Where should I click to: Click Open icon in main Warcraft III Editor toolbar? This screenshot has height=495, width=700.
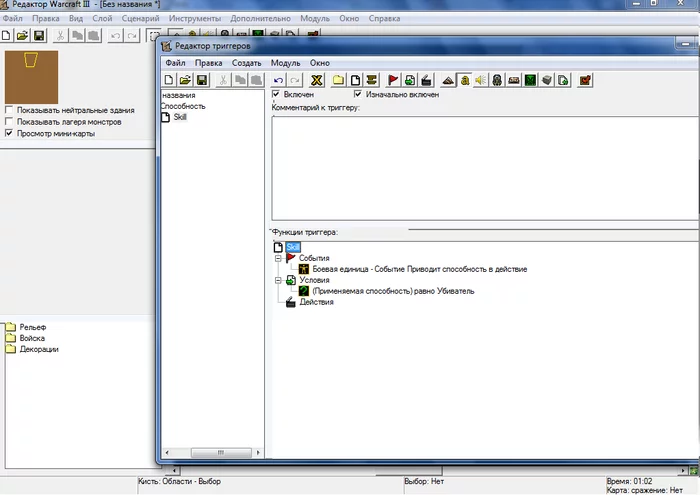click(x=22, y=35)
